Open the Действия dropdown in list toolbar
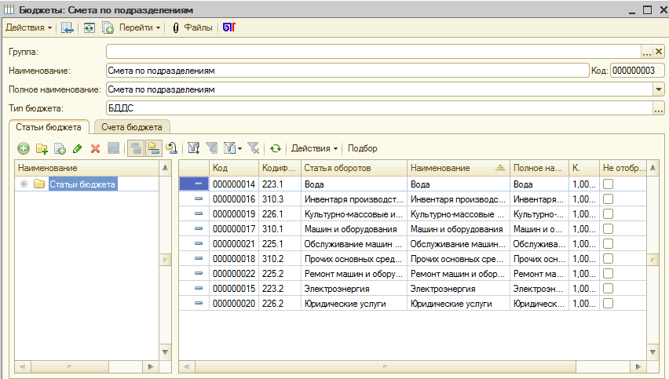Viewport: 669px width, 379px height. 314,149
